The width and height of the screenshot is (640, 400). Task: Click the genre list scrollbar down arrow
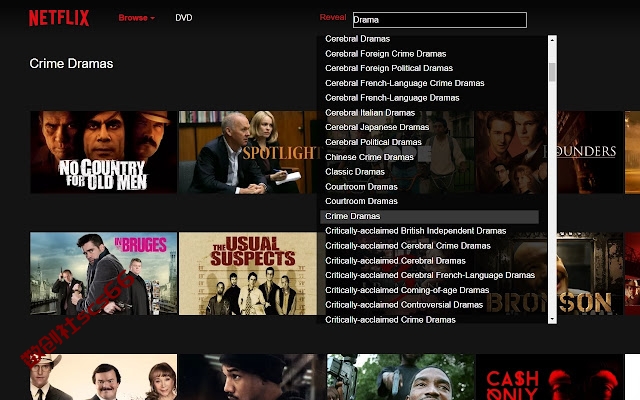(552, 319)
